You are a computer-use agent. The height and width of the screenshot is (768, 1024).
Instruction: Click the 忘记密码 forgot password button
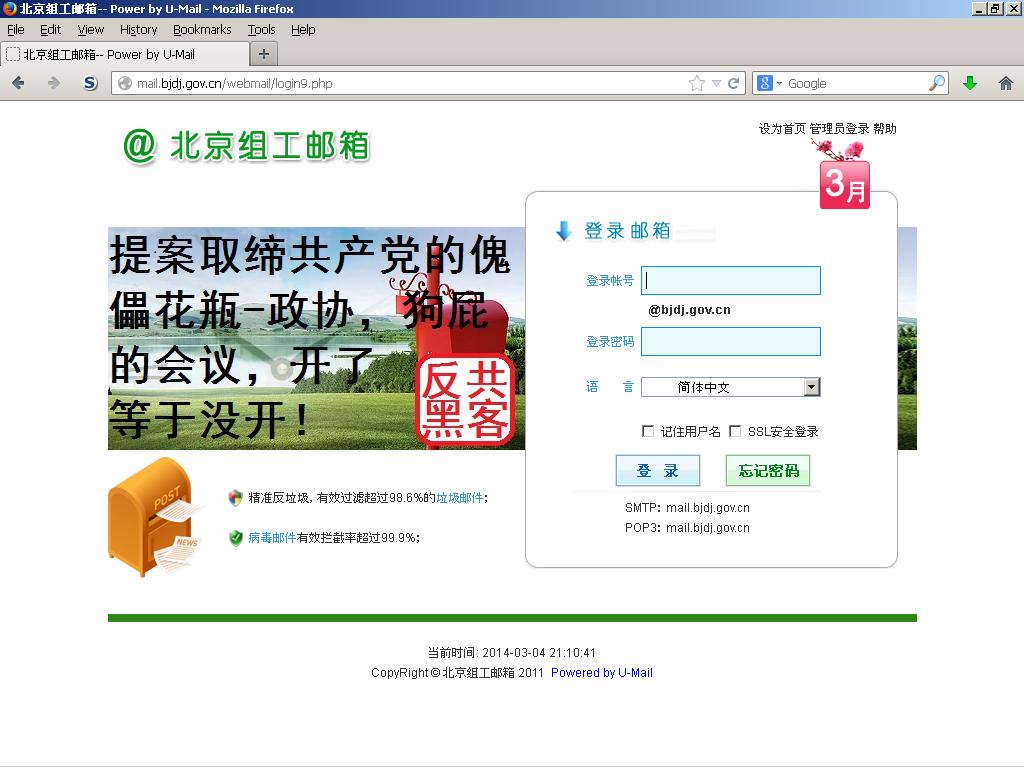pyautogui.click(x=768, y=471)
